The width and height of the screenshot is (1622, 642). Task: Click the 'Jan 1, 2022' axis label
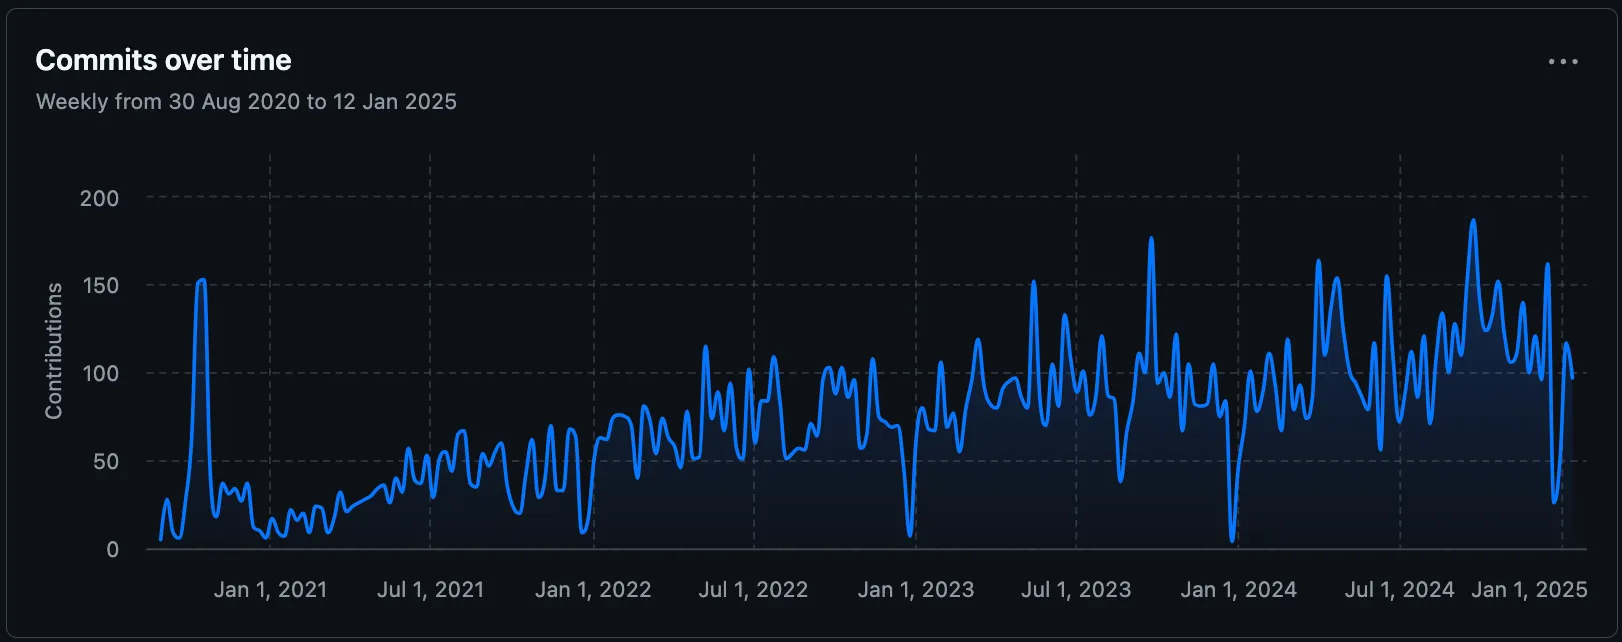(x=593, y=589)
